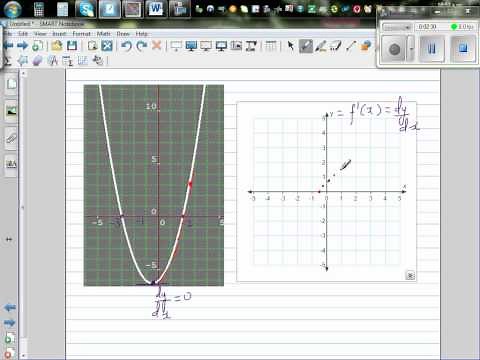Image resolution: width=480 pixels, height=360 pixels.
Task: Stop the recording with square button
Action: tap(463, 49)
